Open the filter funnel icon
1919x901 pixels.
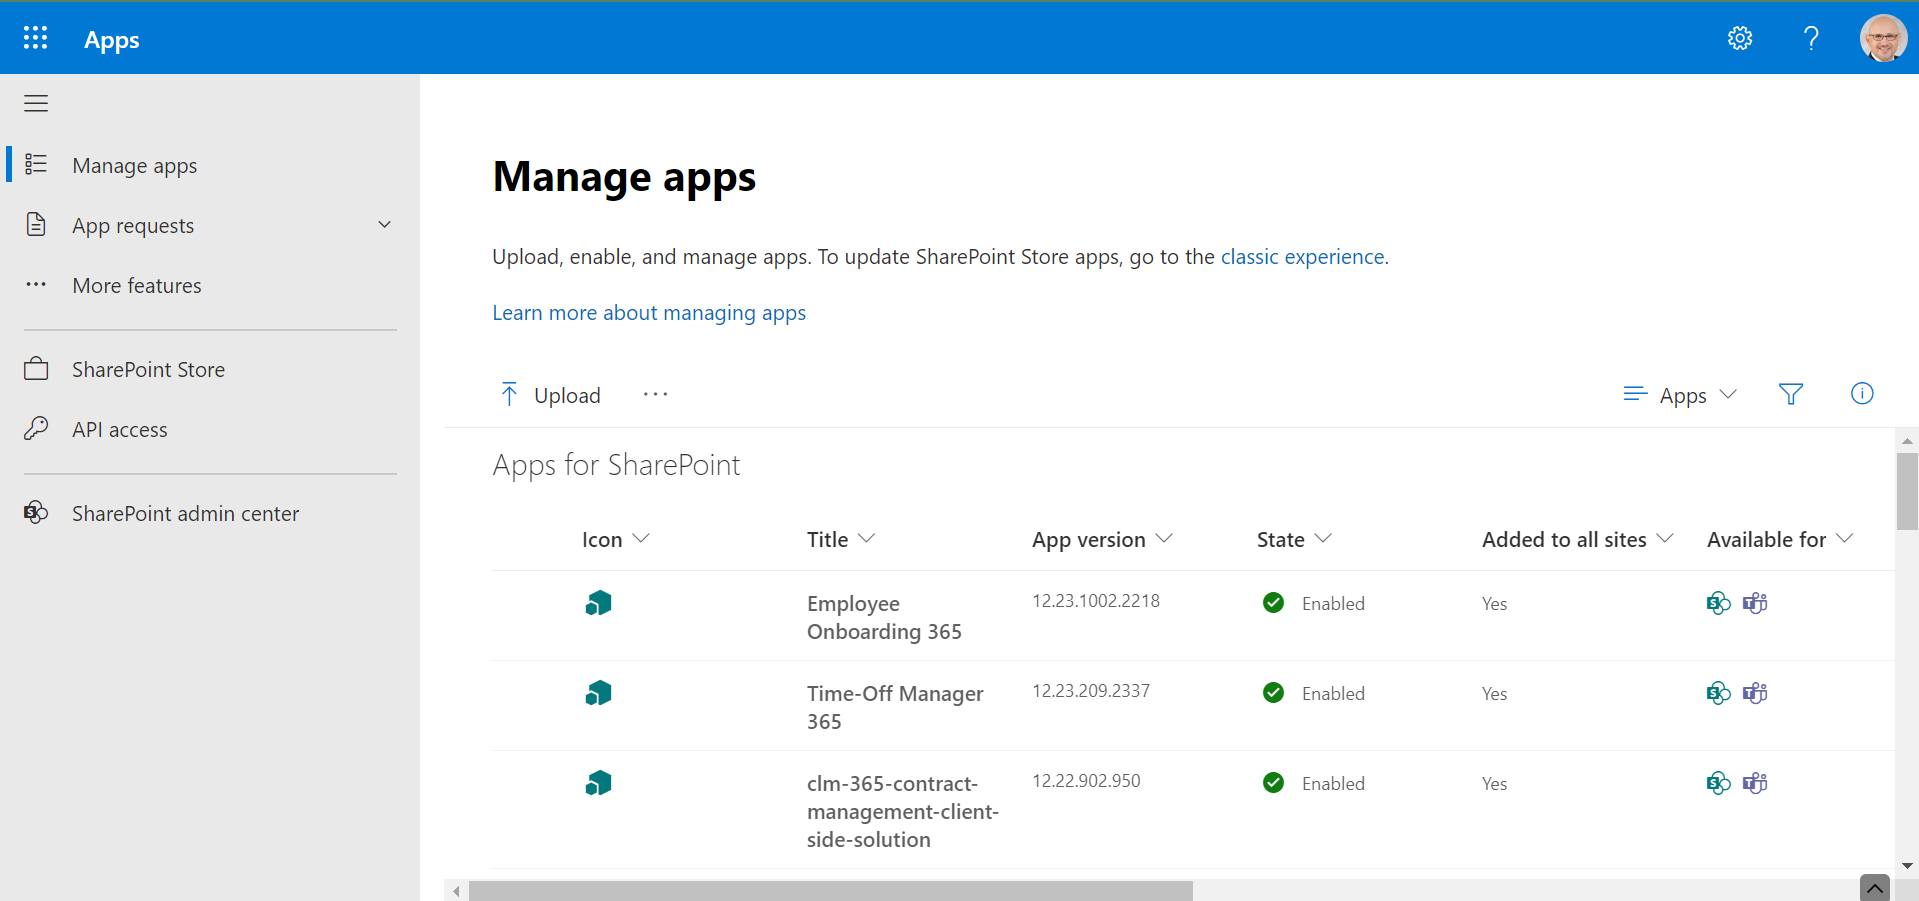click(1791, 394)
